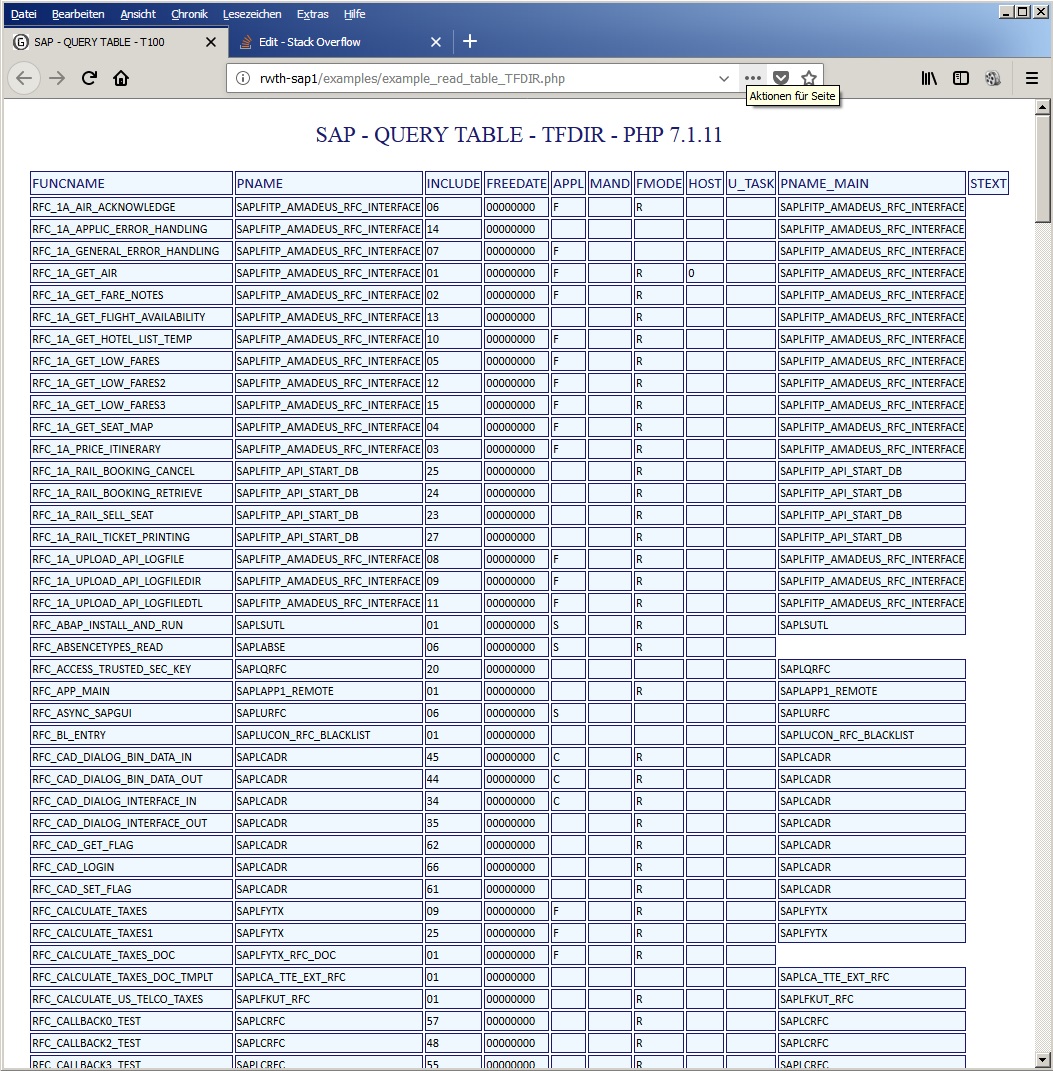The image size is (1053, 1071).
Task: Click the SAP tab favicon
Action: click(x=21, y=42)
